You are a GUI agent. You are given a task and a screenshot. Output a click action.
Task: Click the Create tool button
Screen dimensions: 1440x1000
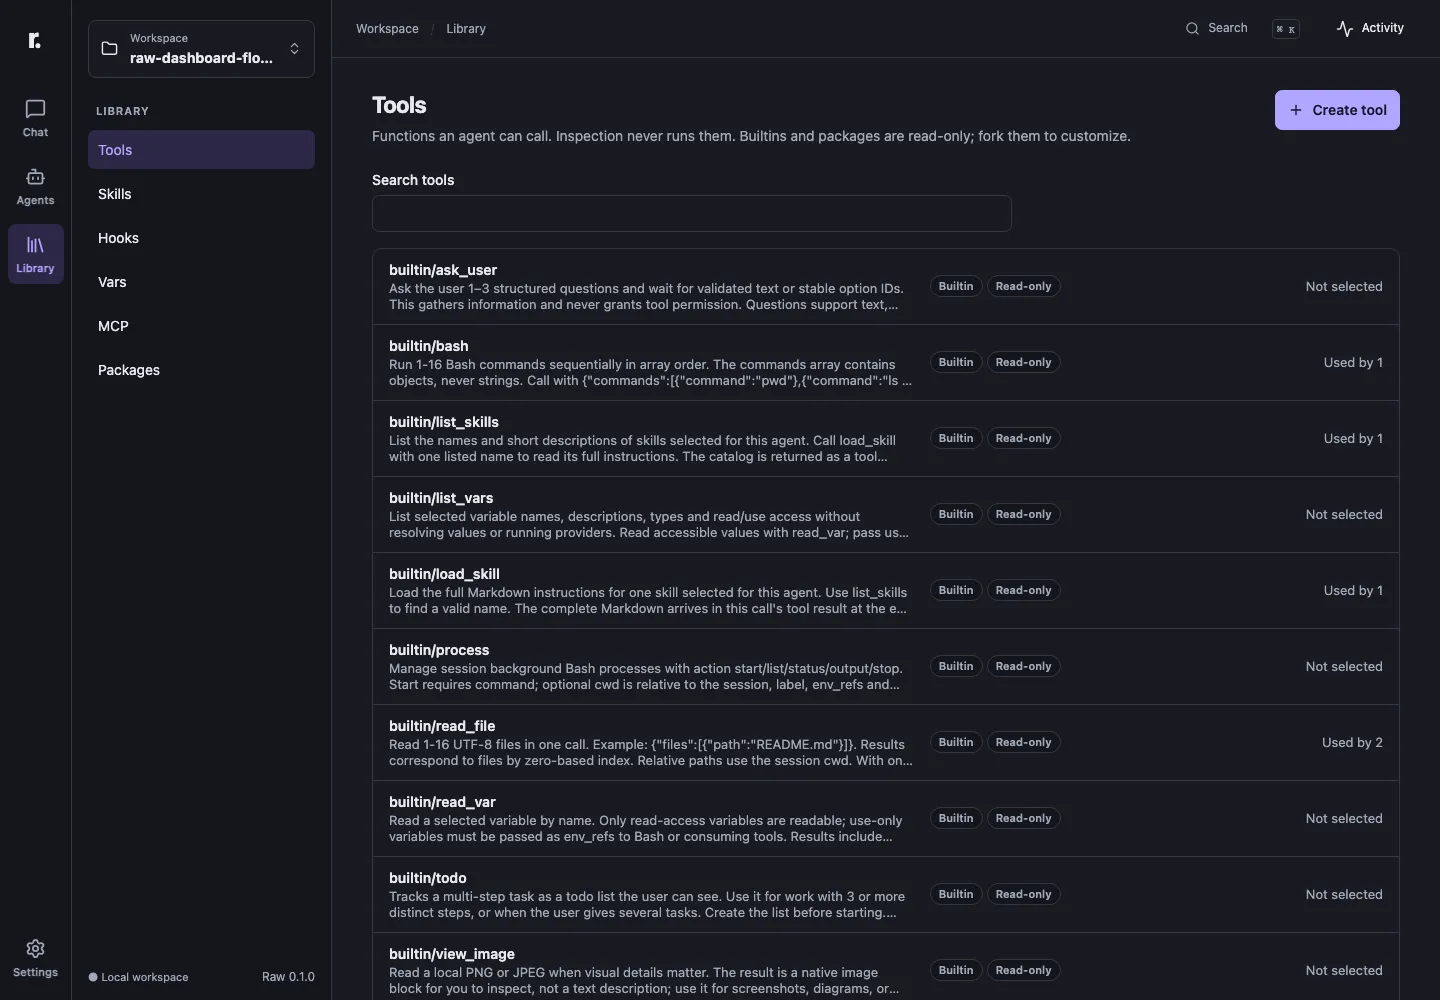tap(1337, 110)
